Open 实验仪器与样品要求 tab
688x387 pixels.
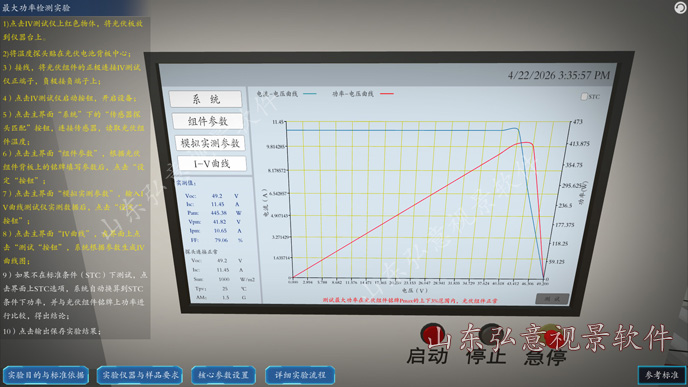pos(140,375)
